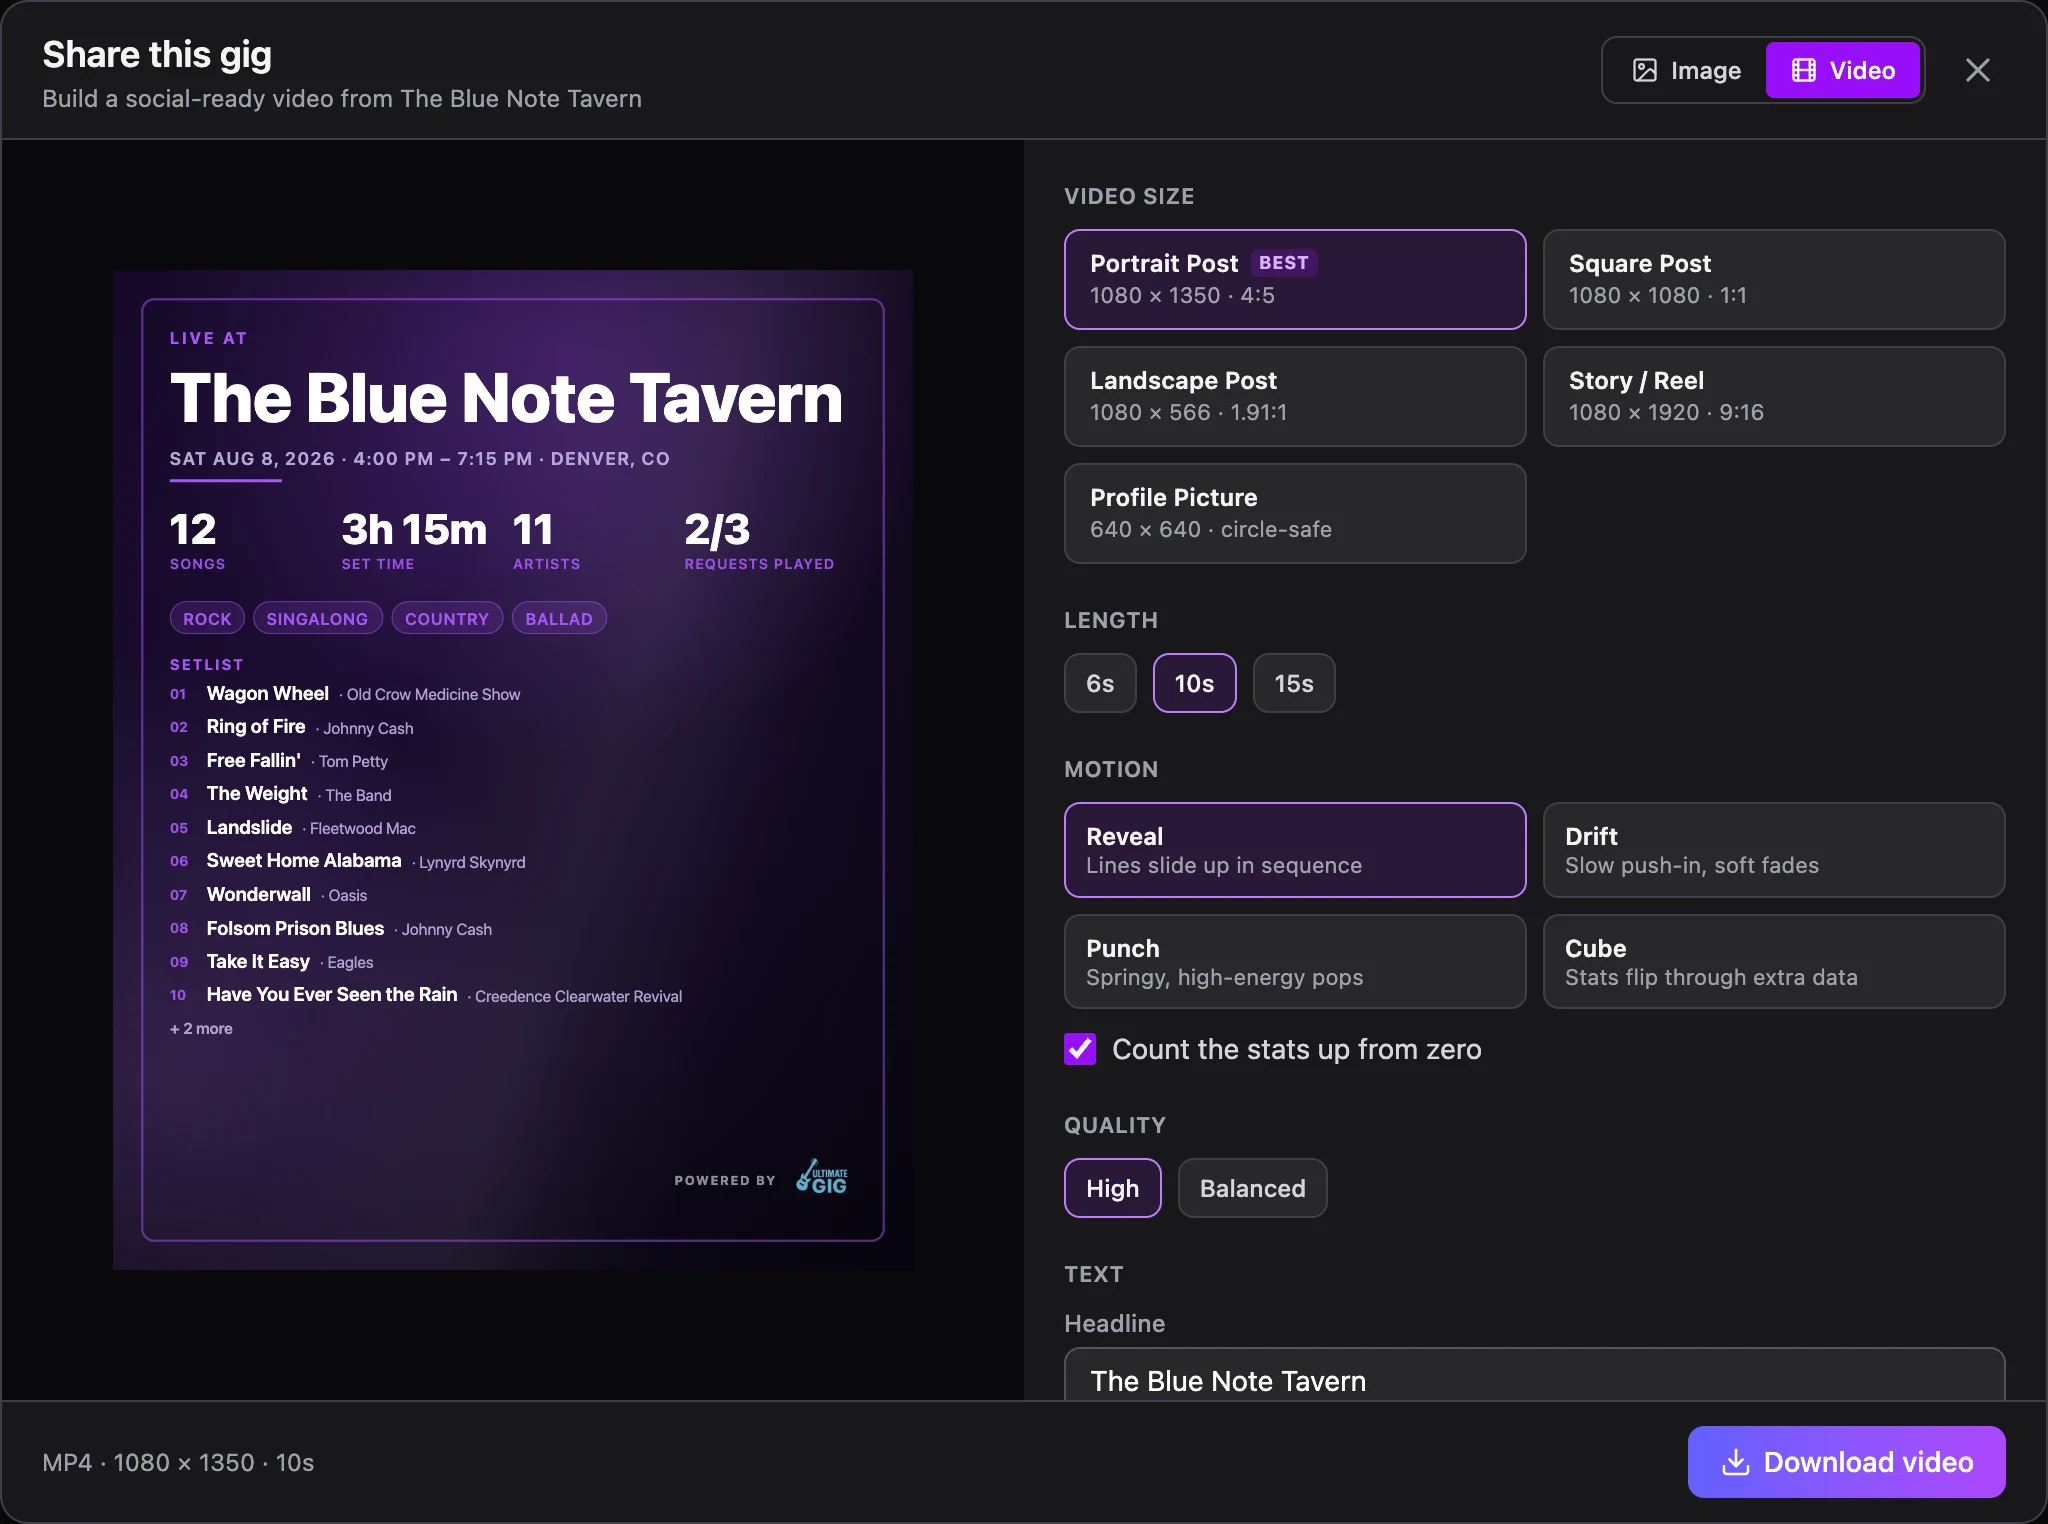Set video length to 10s
Viewport: 2048px width, 1524px height.
tap(1194, 683)
